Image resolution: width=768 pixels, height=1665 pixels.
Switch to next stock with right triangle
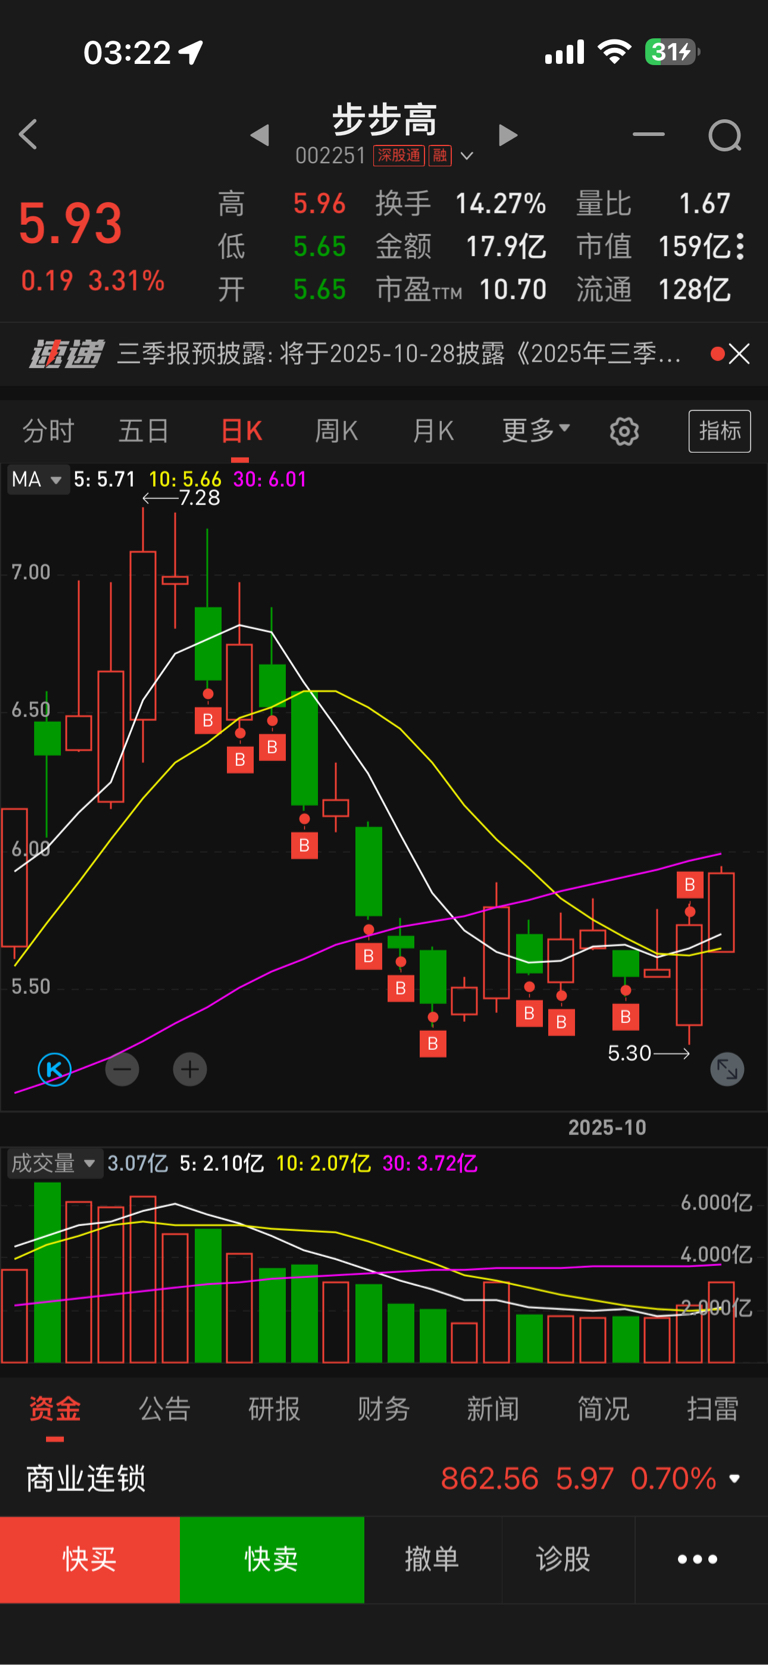508,135
